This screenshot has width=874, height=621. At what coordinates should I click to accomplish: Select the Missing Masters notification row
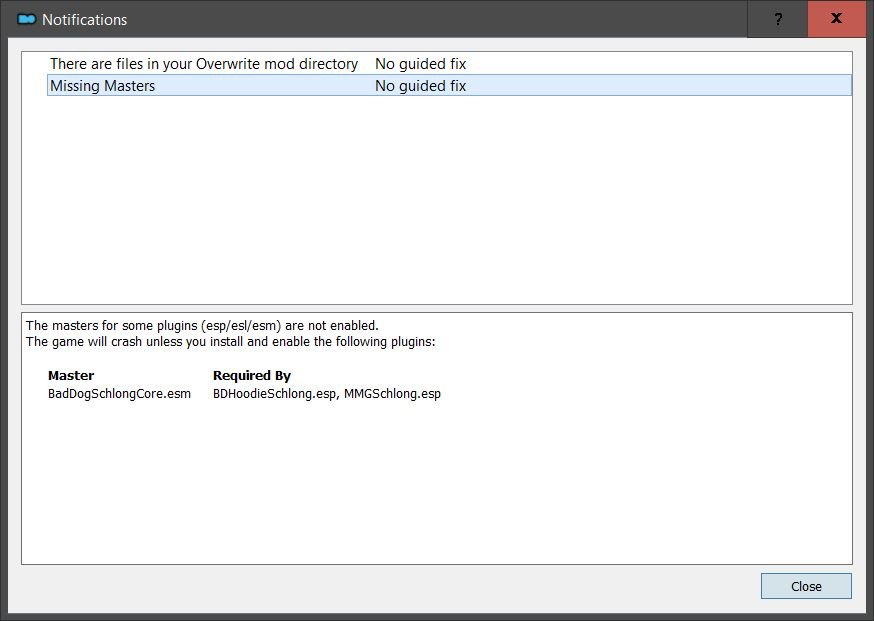(449, 85)
